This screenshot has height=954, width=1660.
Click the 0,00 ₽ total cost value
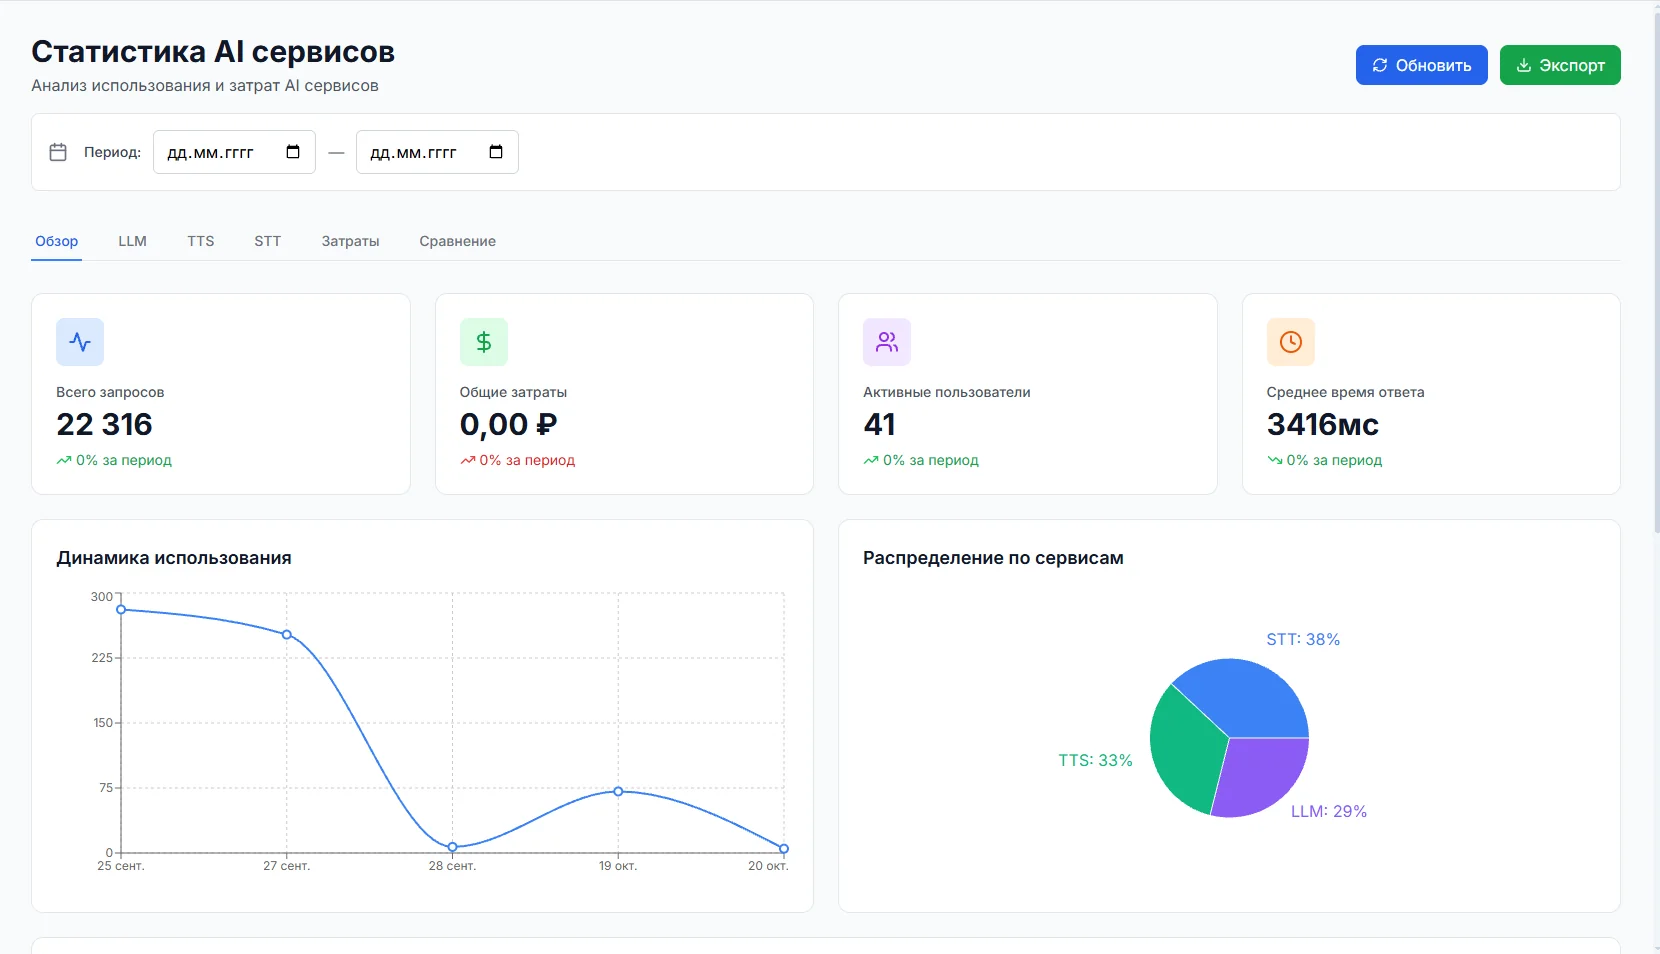point(508,425)
